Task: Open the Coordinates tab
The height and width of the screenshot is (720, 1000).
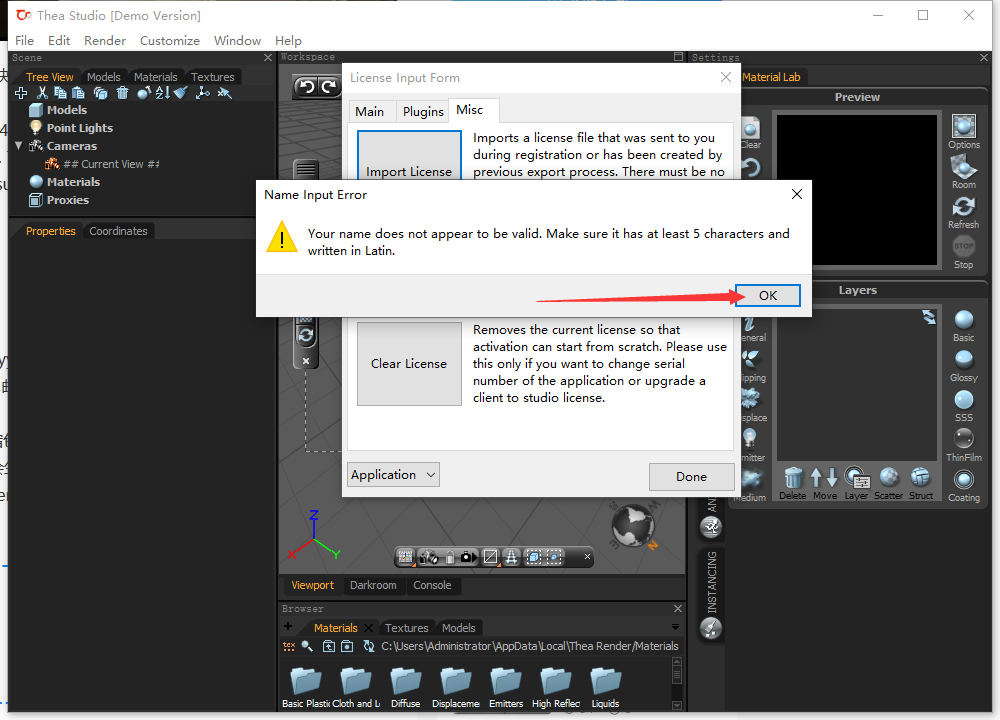Action: (x=118, y=231)
